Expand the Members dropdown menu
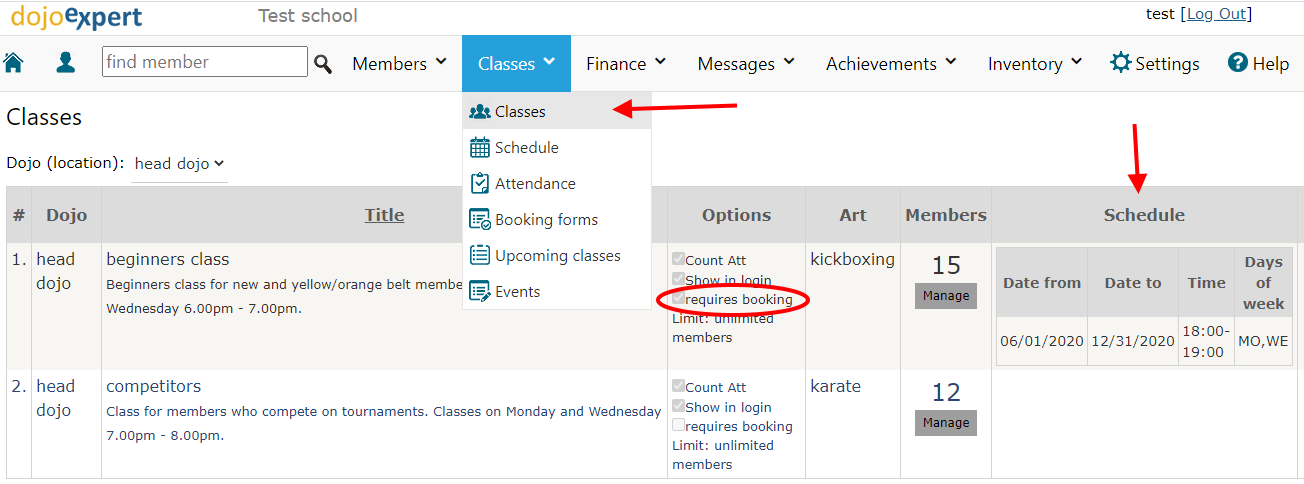Viewport: 1304px width, 484px height. click(x=399, y=64)
